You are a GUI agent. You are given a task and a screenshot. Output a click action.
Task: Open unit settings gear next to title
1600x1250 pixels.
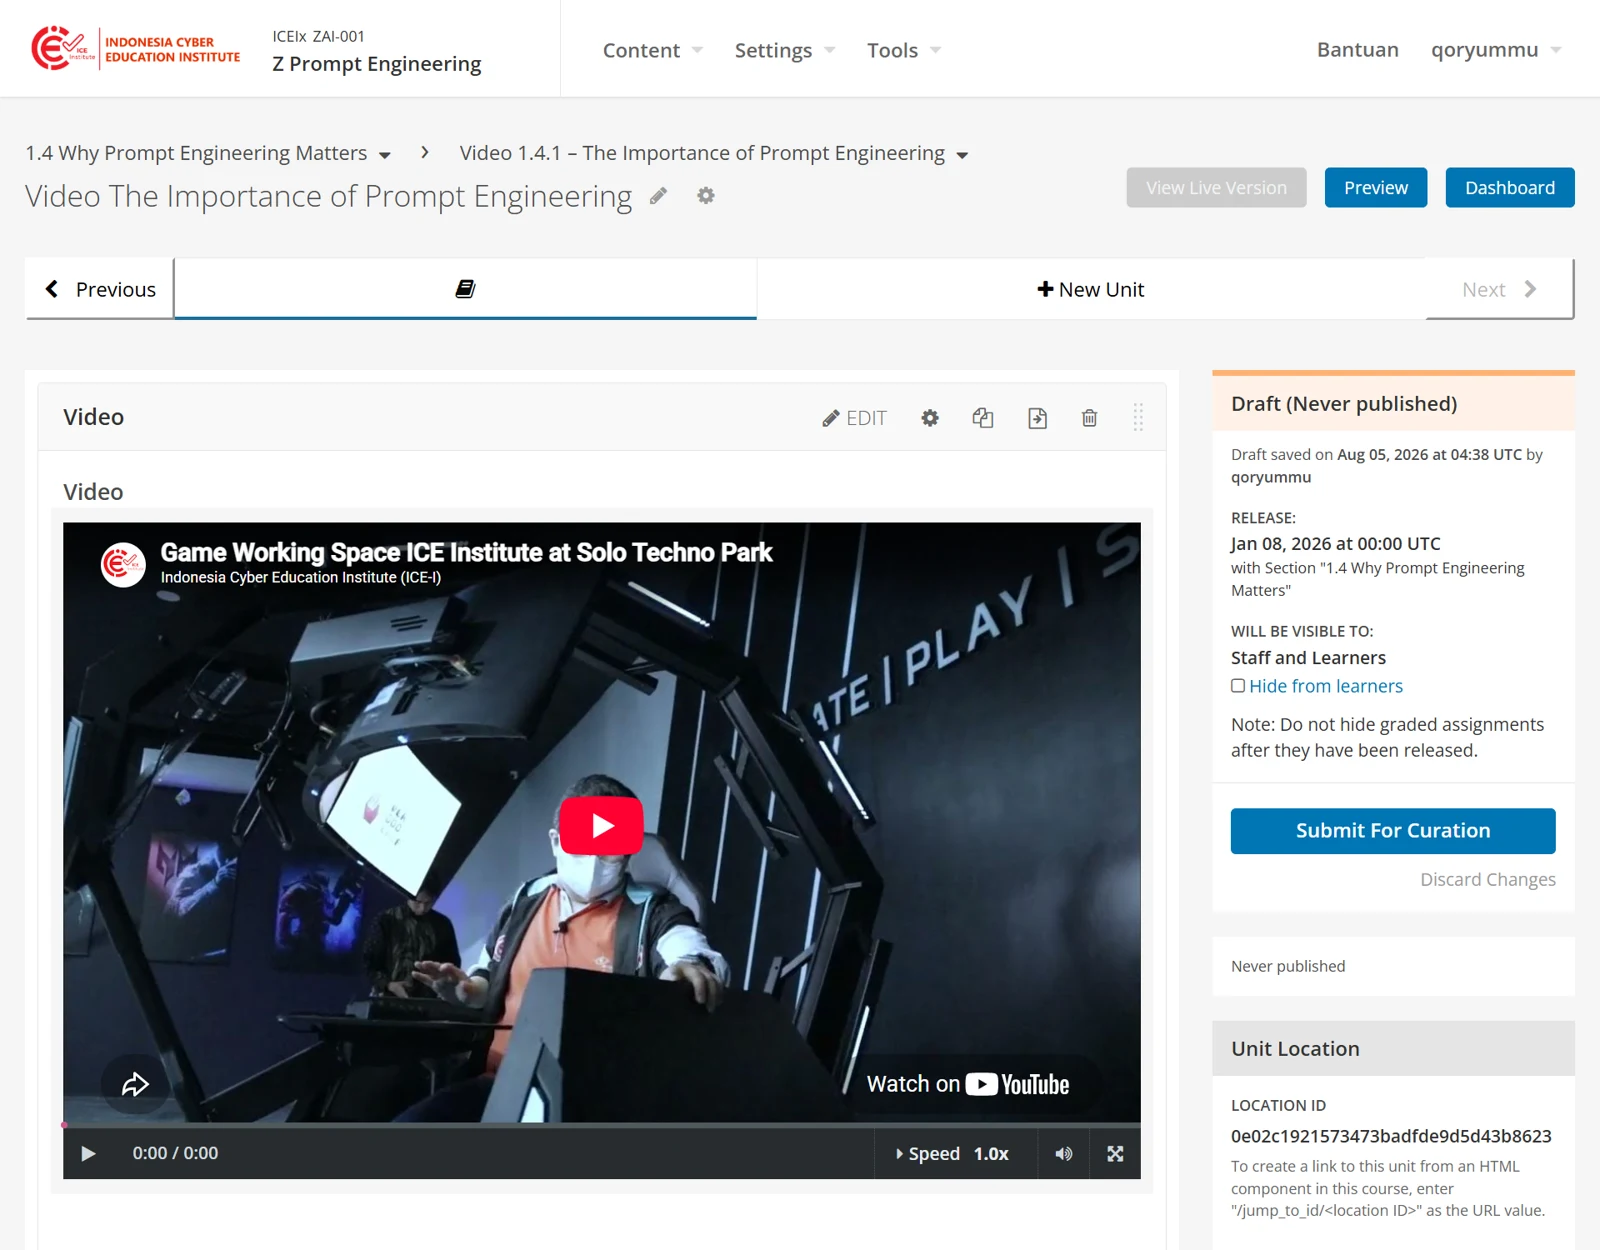706,196
